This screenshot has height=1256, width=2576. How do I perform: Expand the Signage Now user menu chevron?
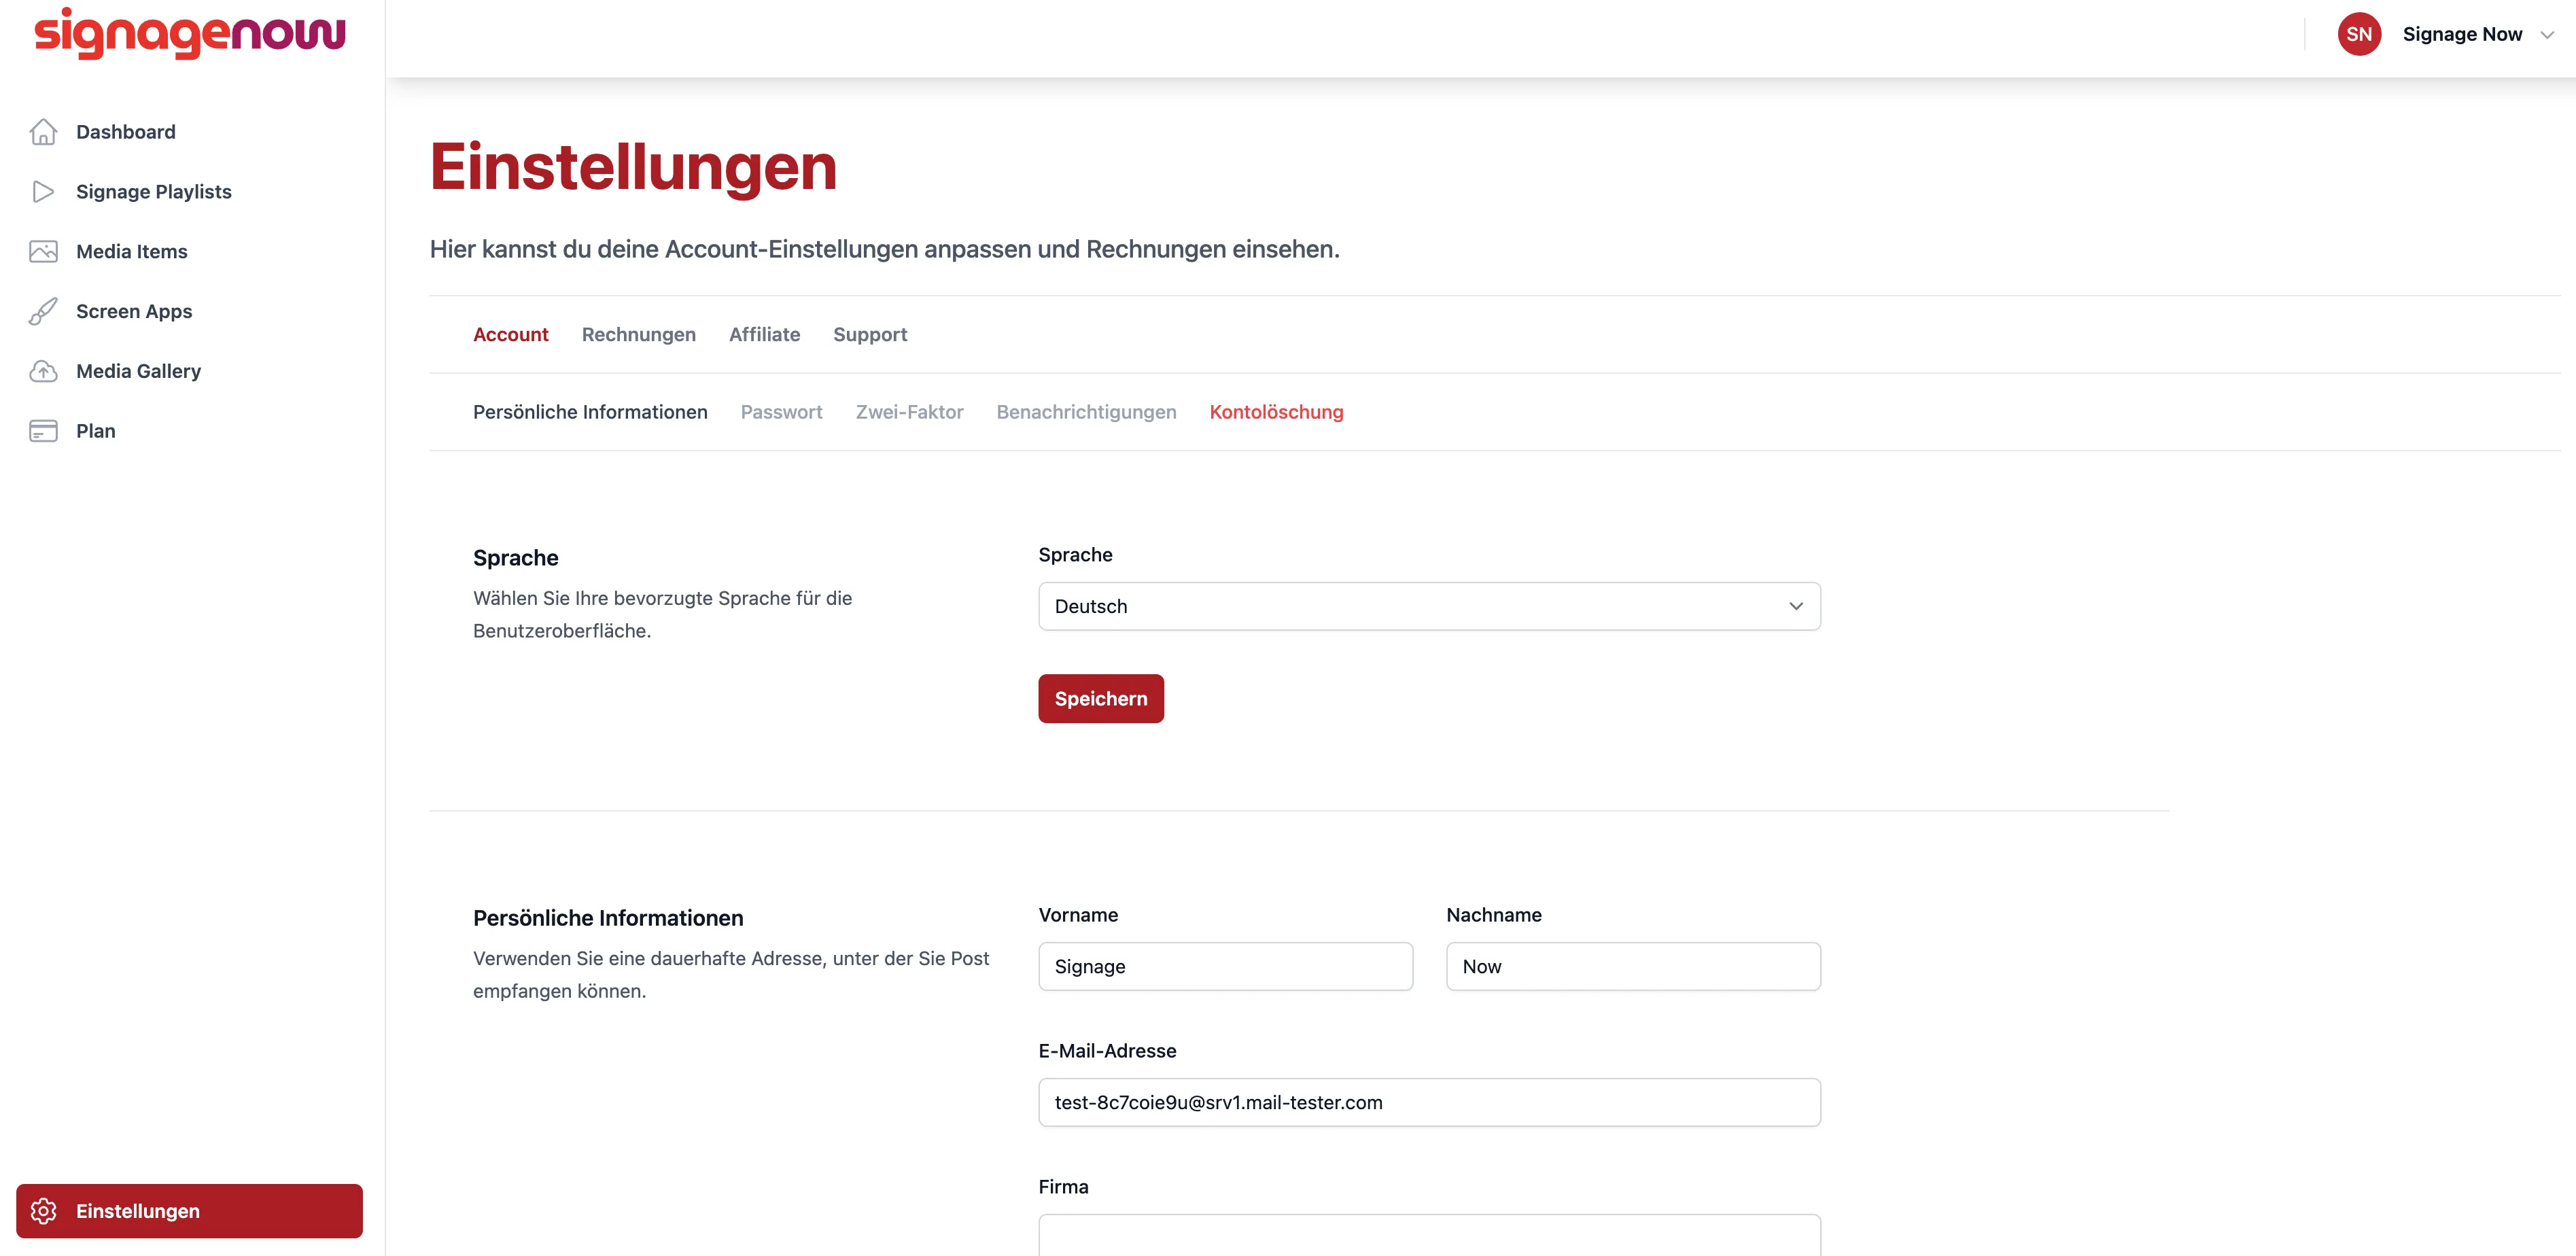(2547, 35)
